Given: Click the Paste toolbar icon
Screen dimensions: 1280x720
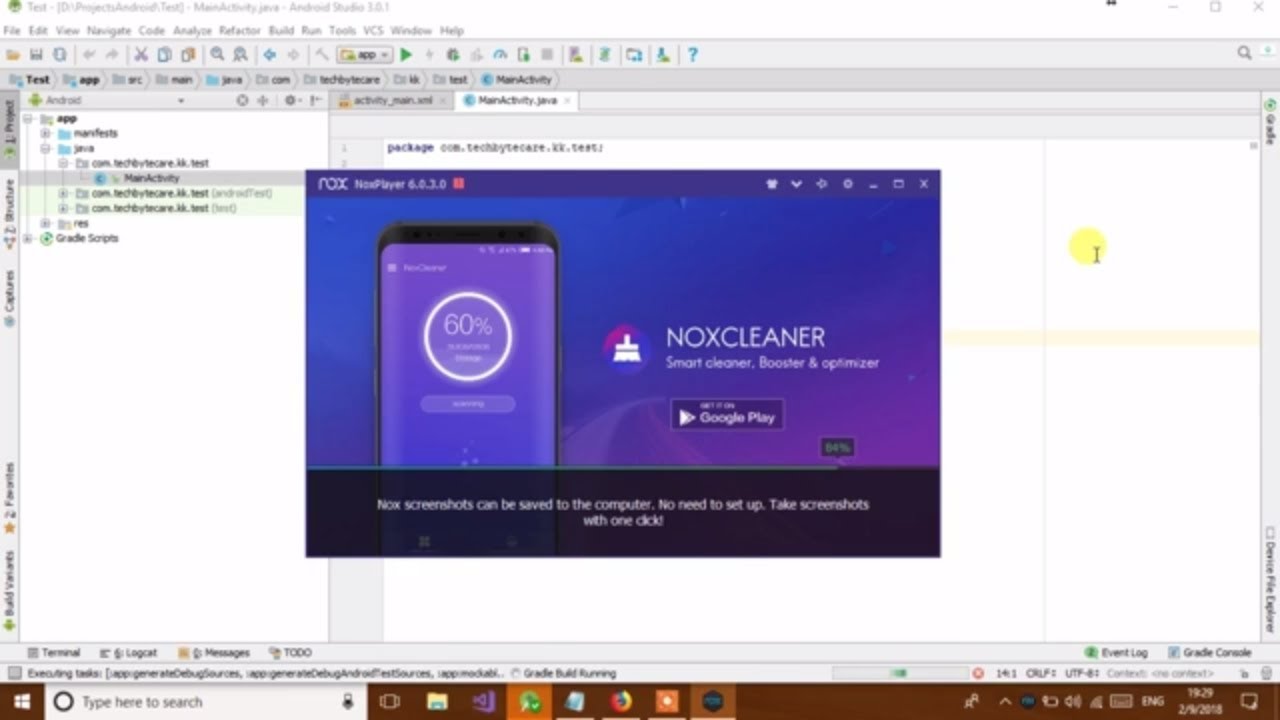Looking at the screenshot, I should pos(187,55).
